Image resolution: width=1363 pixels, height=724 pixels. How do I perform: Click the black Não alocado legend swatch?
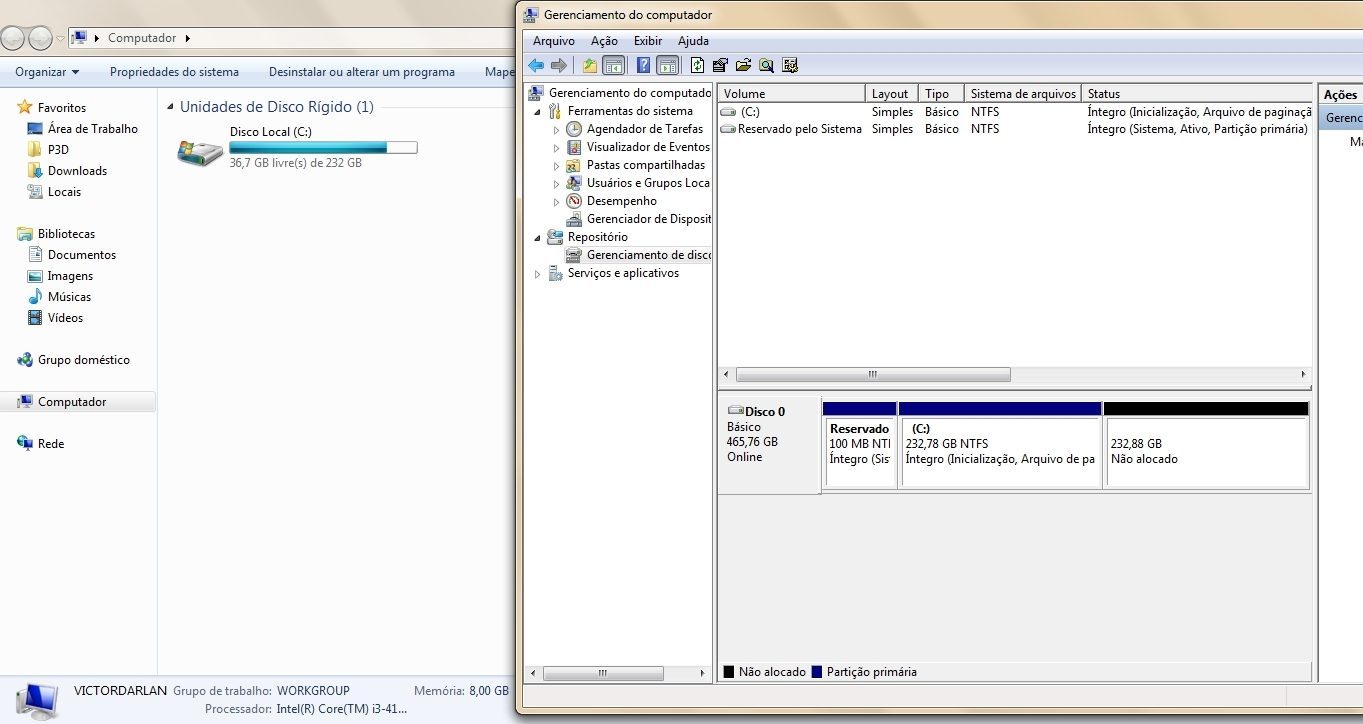click(729, 672)
